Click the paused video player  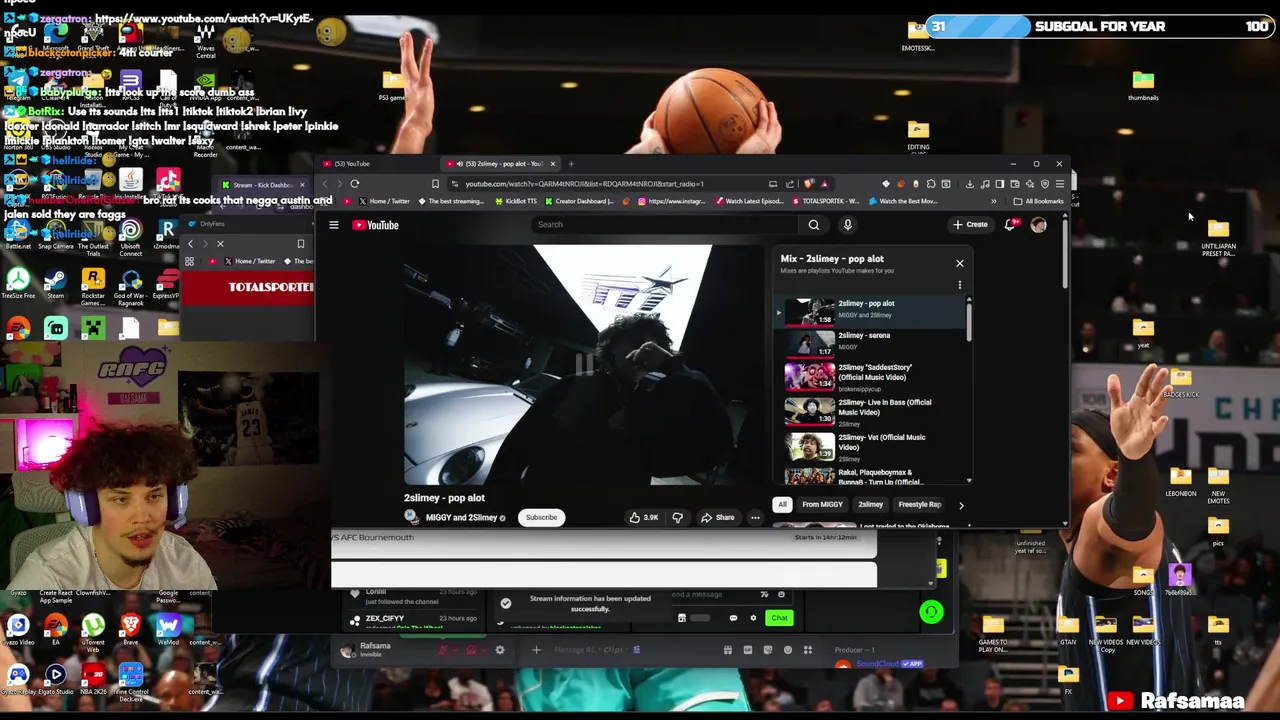point(583,365)
